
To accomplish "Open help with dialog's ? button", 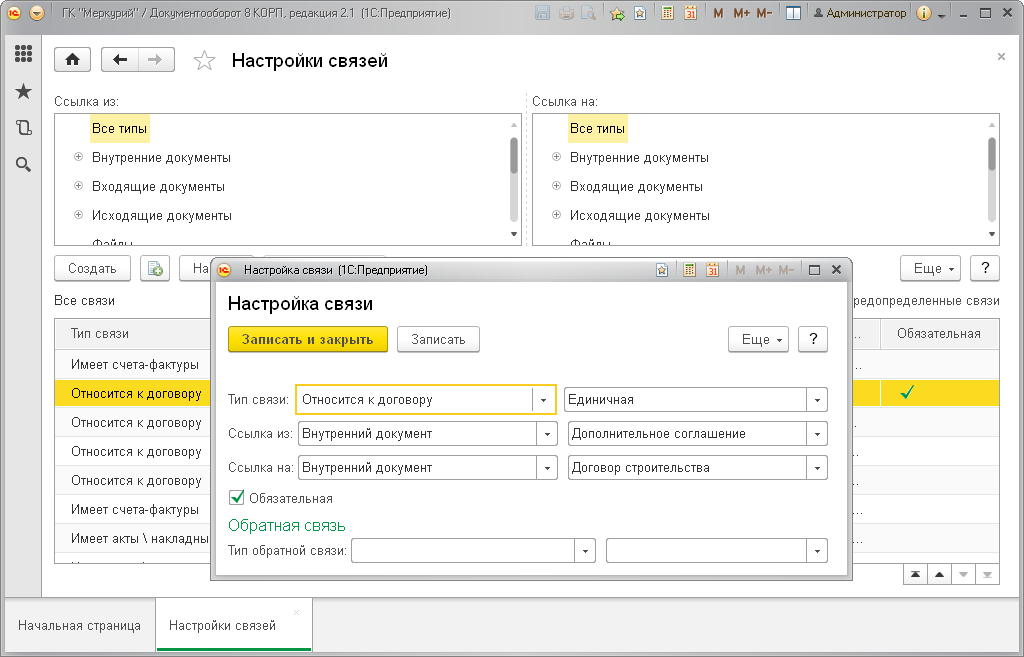I will (813, 340).
